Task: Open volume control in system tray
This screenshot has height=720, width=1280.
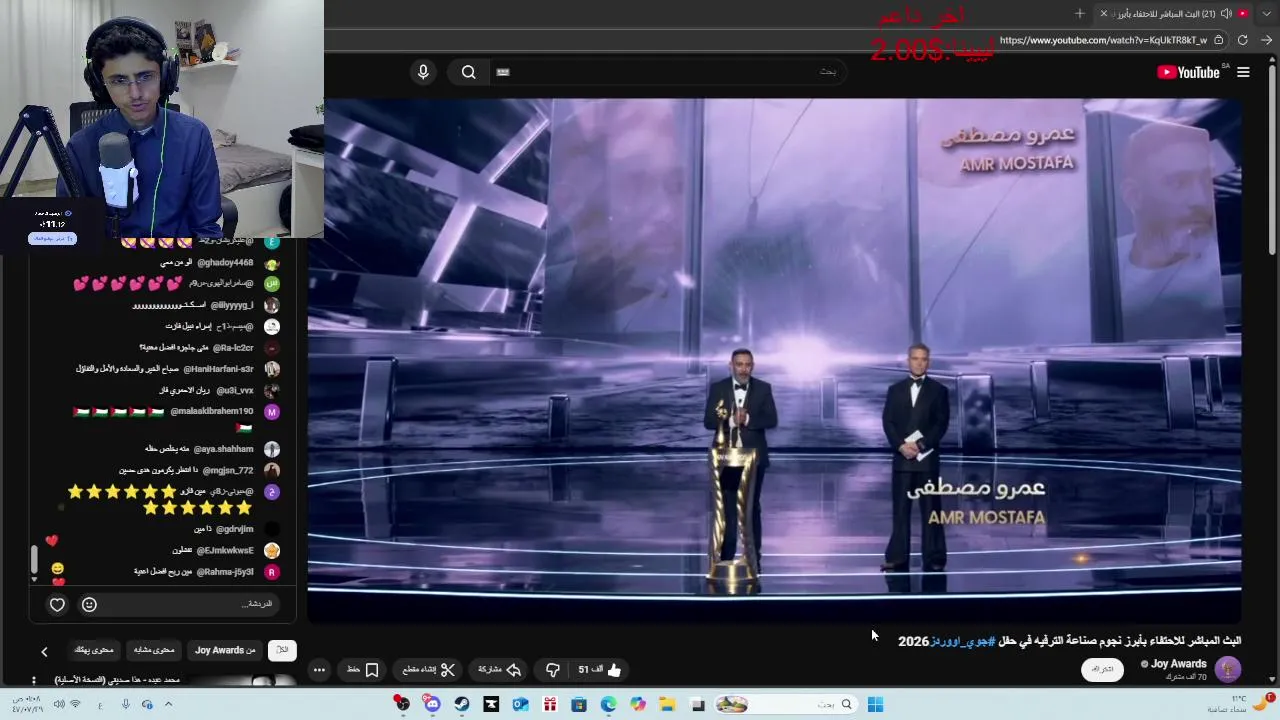Action: coord(59,704)
